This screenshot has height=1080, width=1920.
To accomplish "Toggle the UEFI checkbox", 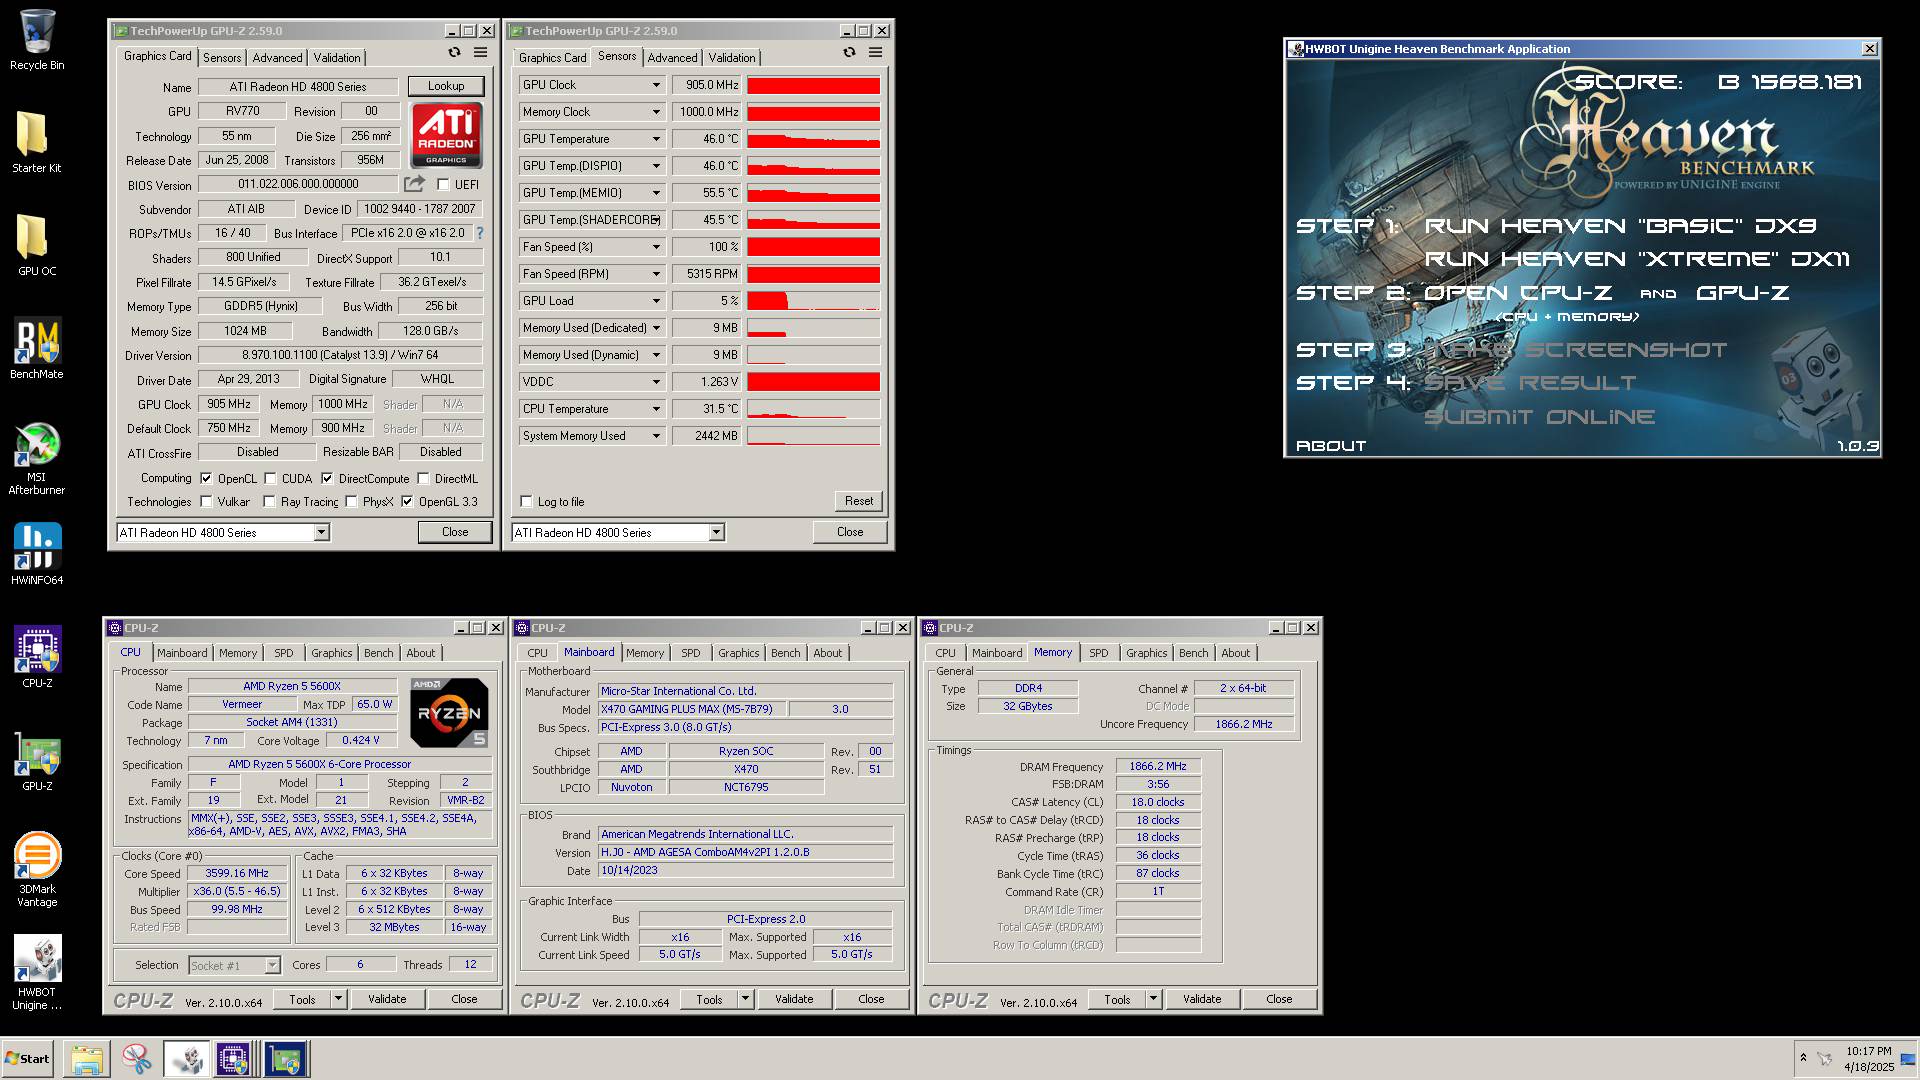I will click(x=443, y=185).
